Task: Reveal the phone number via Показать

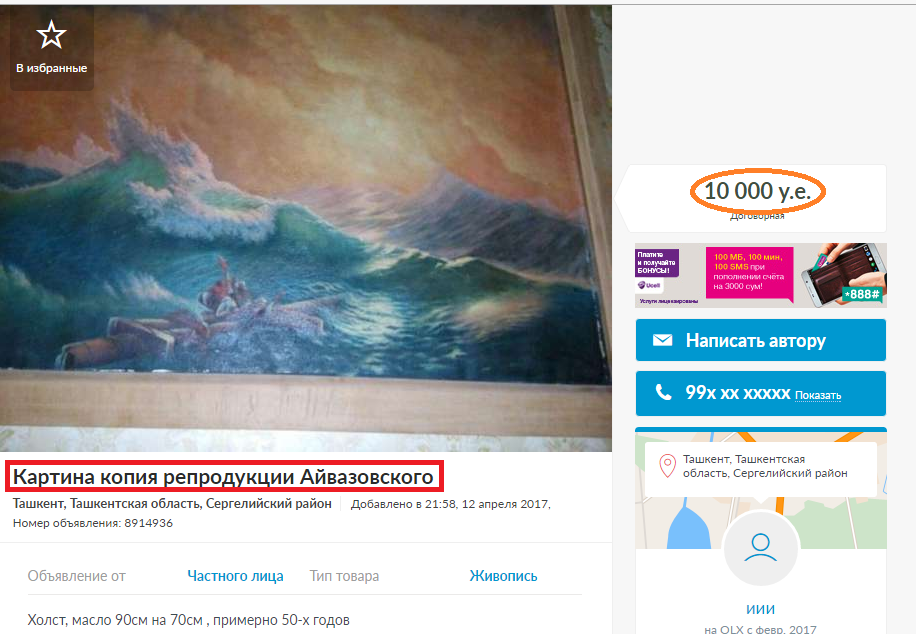Action: pyautogui.click(x=818, y=396)
